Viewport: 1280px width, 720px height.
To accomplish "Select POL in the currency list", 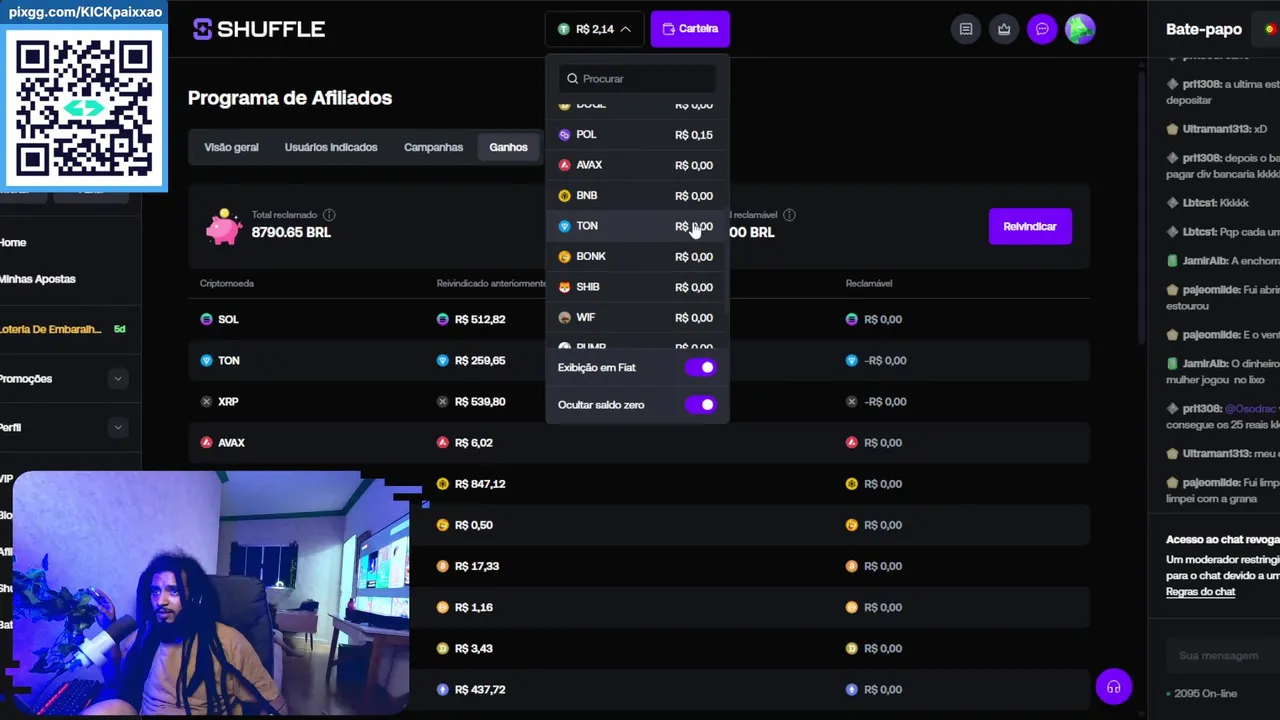I will (x=637, y=134).
